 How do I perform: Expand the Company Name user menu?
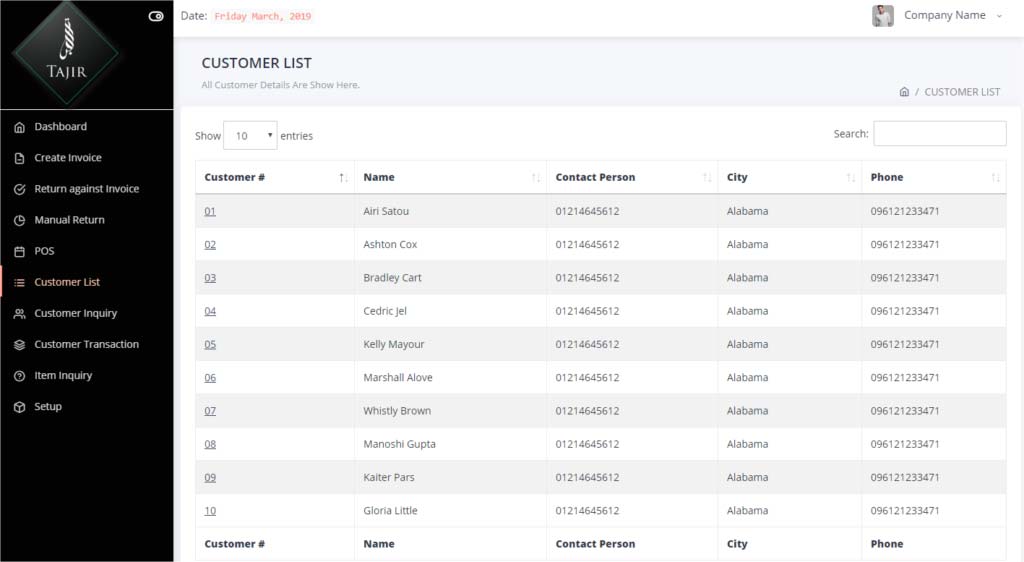tap(953, 15)
